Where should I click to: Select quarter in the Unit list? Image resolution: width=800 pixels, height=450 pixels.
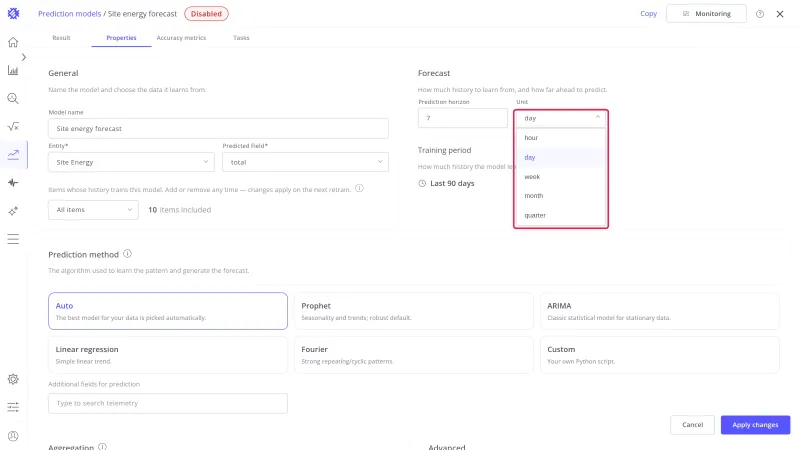[x=561, y=215]
